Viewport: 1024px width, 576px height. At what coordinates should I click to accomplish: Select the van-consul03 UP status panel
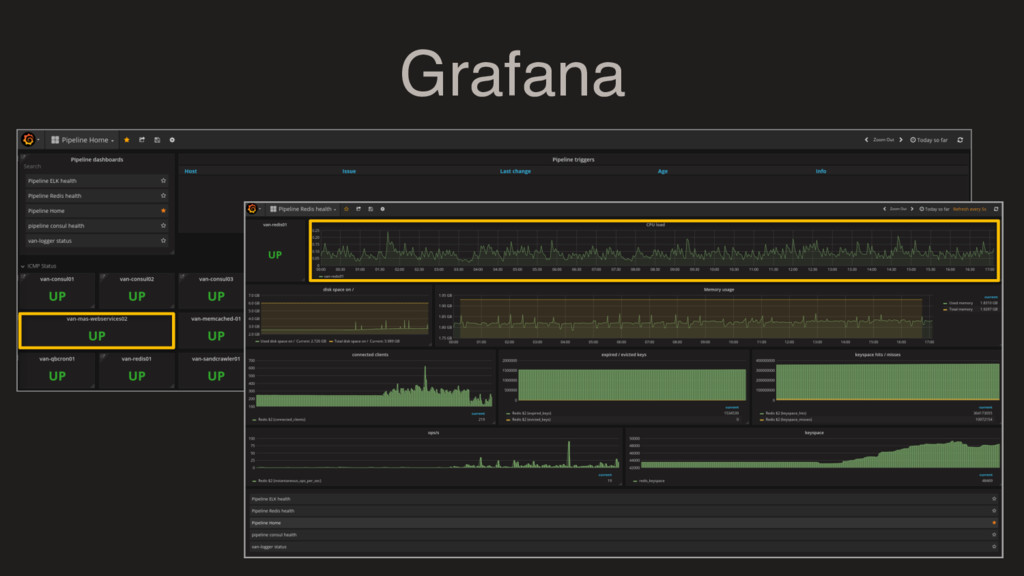point(211,290)
